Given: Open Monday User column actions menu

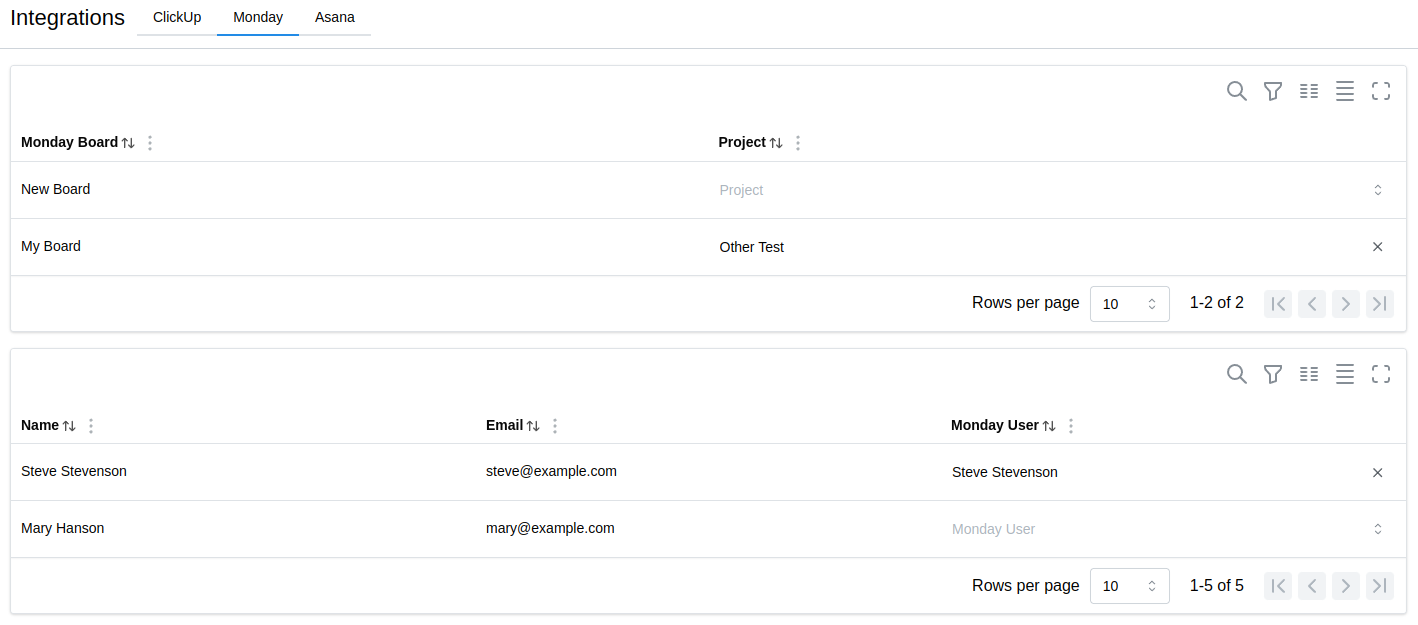Looking at the screenshot, I should [x=1071, y=426].
